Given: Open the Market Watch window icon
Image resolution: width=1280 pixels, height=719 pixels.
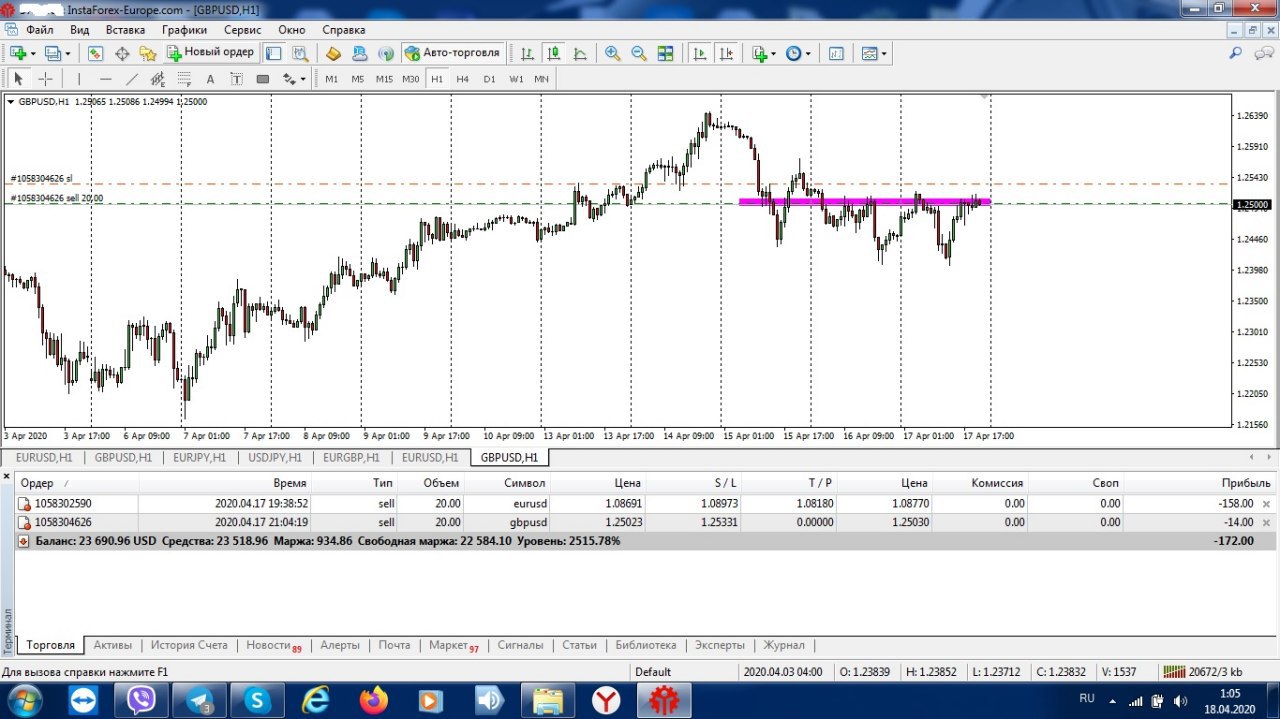Looking at the screenshot, I should (95, 53).
